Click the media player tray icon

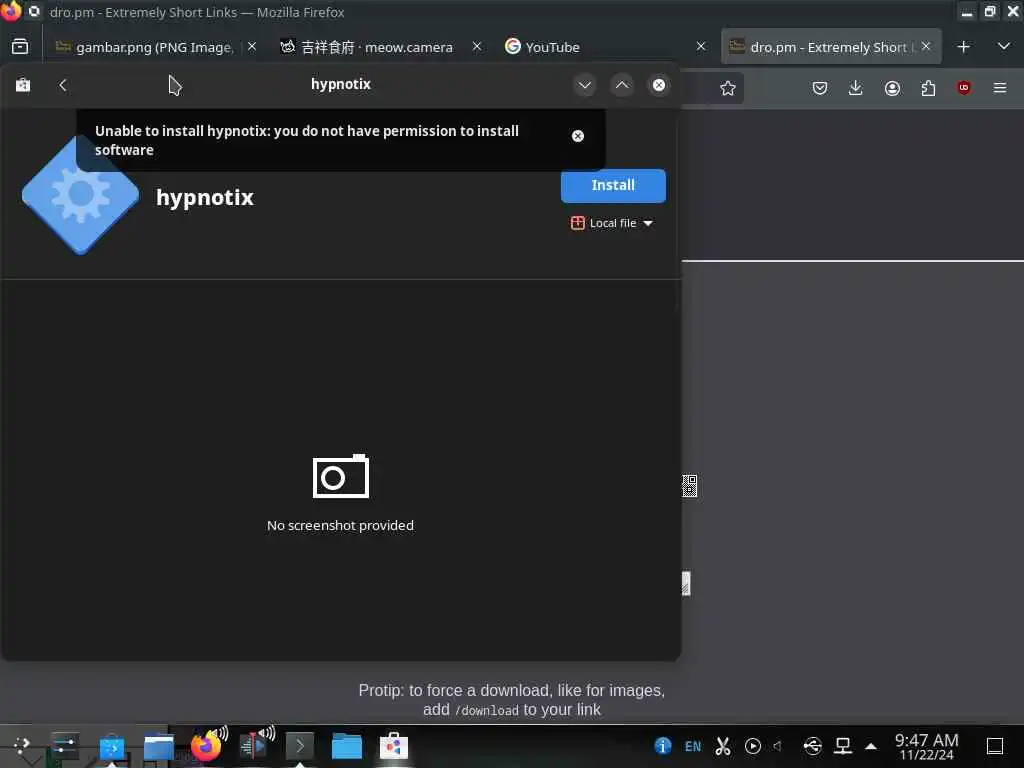click(x=752, y=746)
